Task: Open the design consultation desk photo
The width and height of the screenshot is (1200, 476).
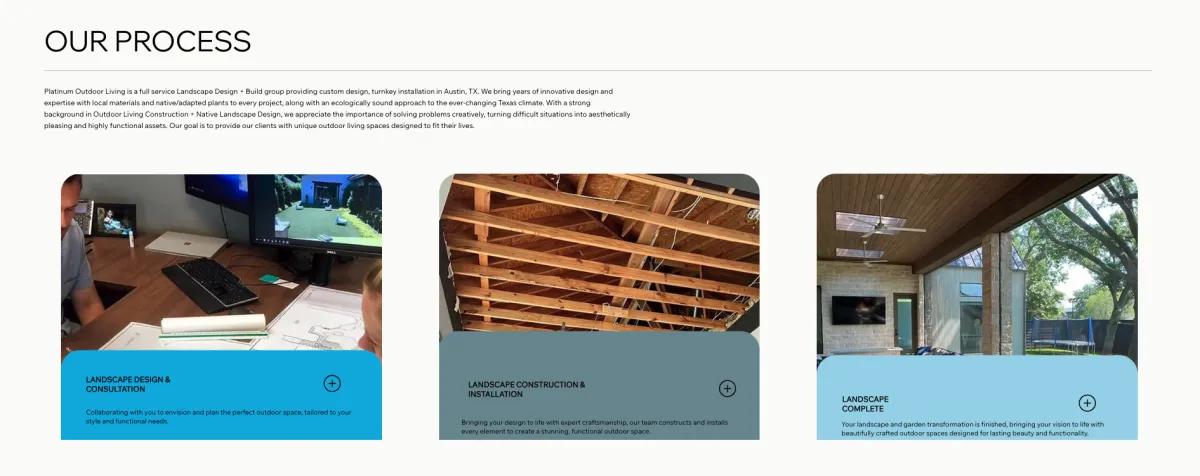Action: 221,262
